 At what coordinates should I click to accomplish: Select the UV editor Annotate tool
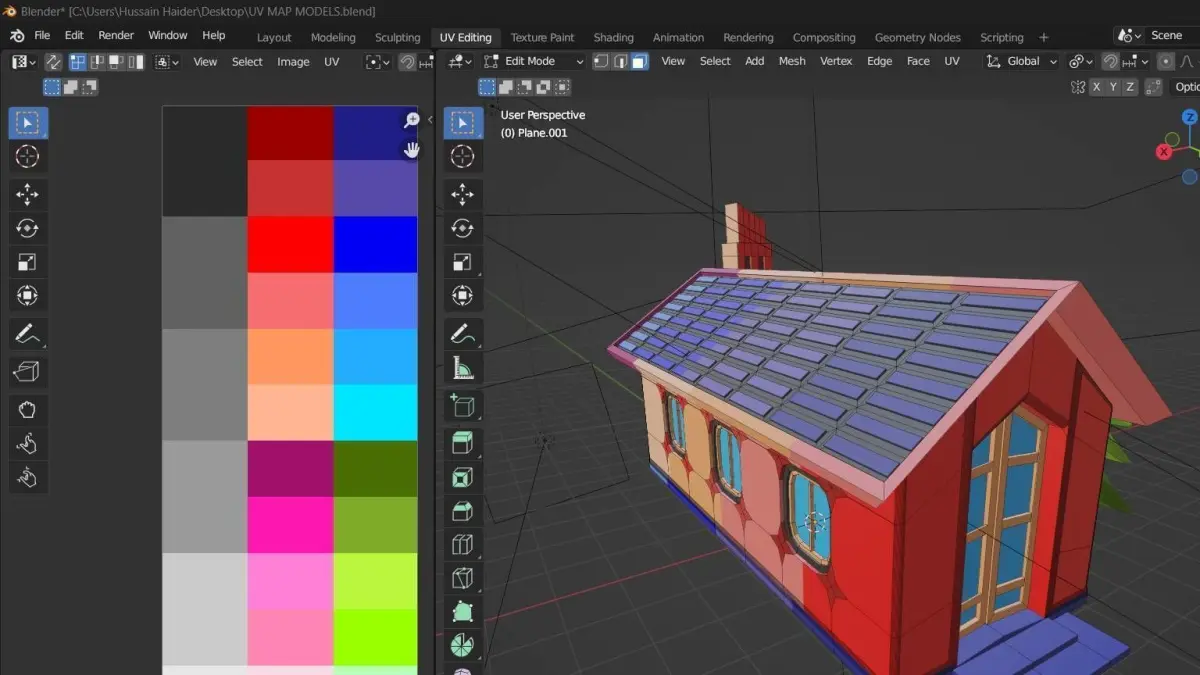pos(27,334)
